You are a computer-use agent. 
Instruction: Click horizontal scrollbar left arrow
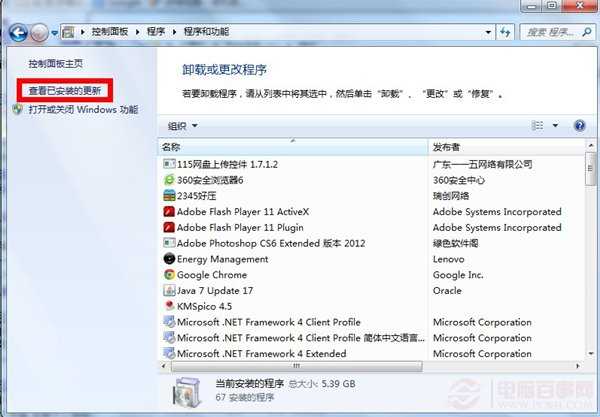point(164,366)
